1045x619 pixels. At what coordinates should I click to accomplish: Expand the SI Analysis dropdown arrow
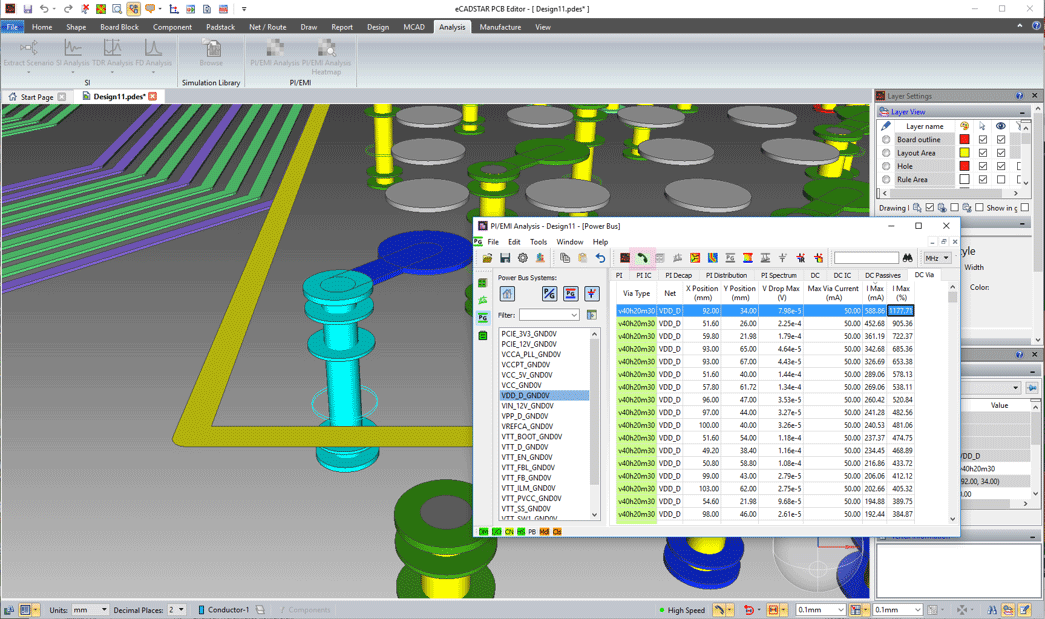coord(73,72)
